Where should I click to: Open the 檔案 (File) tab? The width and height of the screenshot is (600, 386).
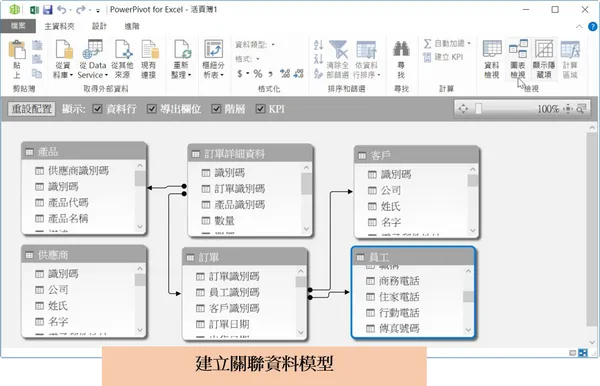click(18, 26)
